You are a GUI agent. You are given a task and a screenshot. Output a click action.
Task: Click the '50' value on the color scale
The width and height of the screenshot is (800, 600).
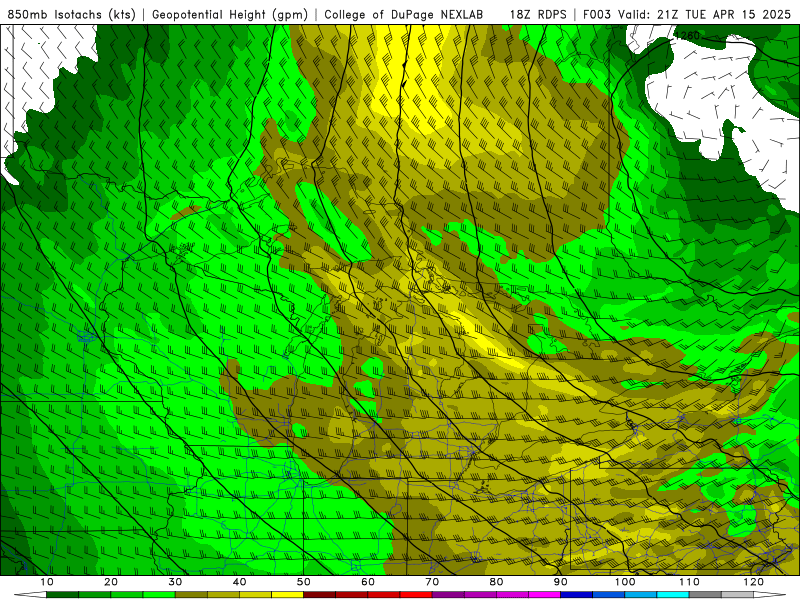pos(304,582)
